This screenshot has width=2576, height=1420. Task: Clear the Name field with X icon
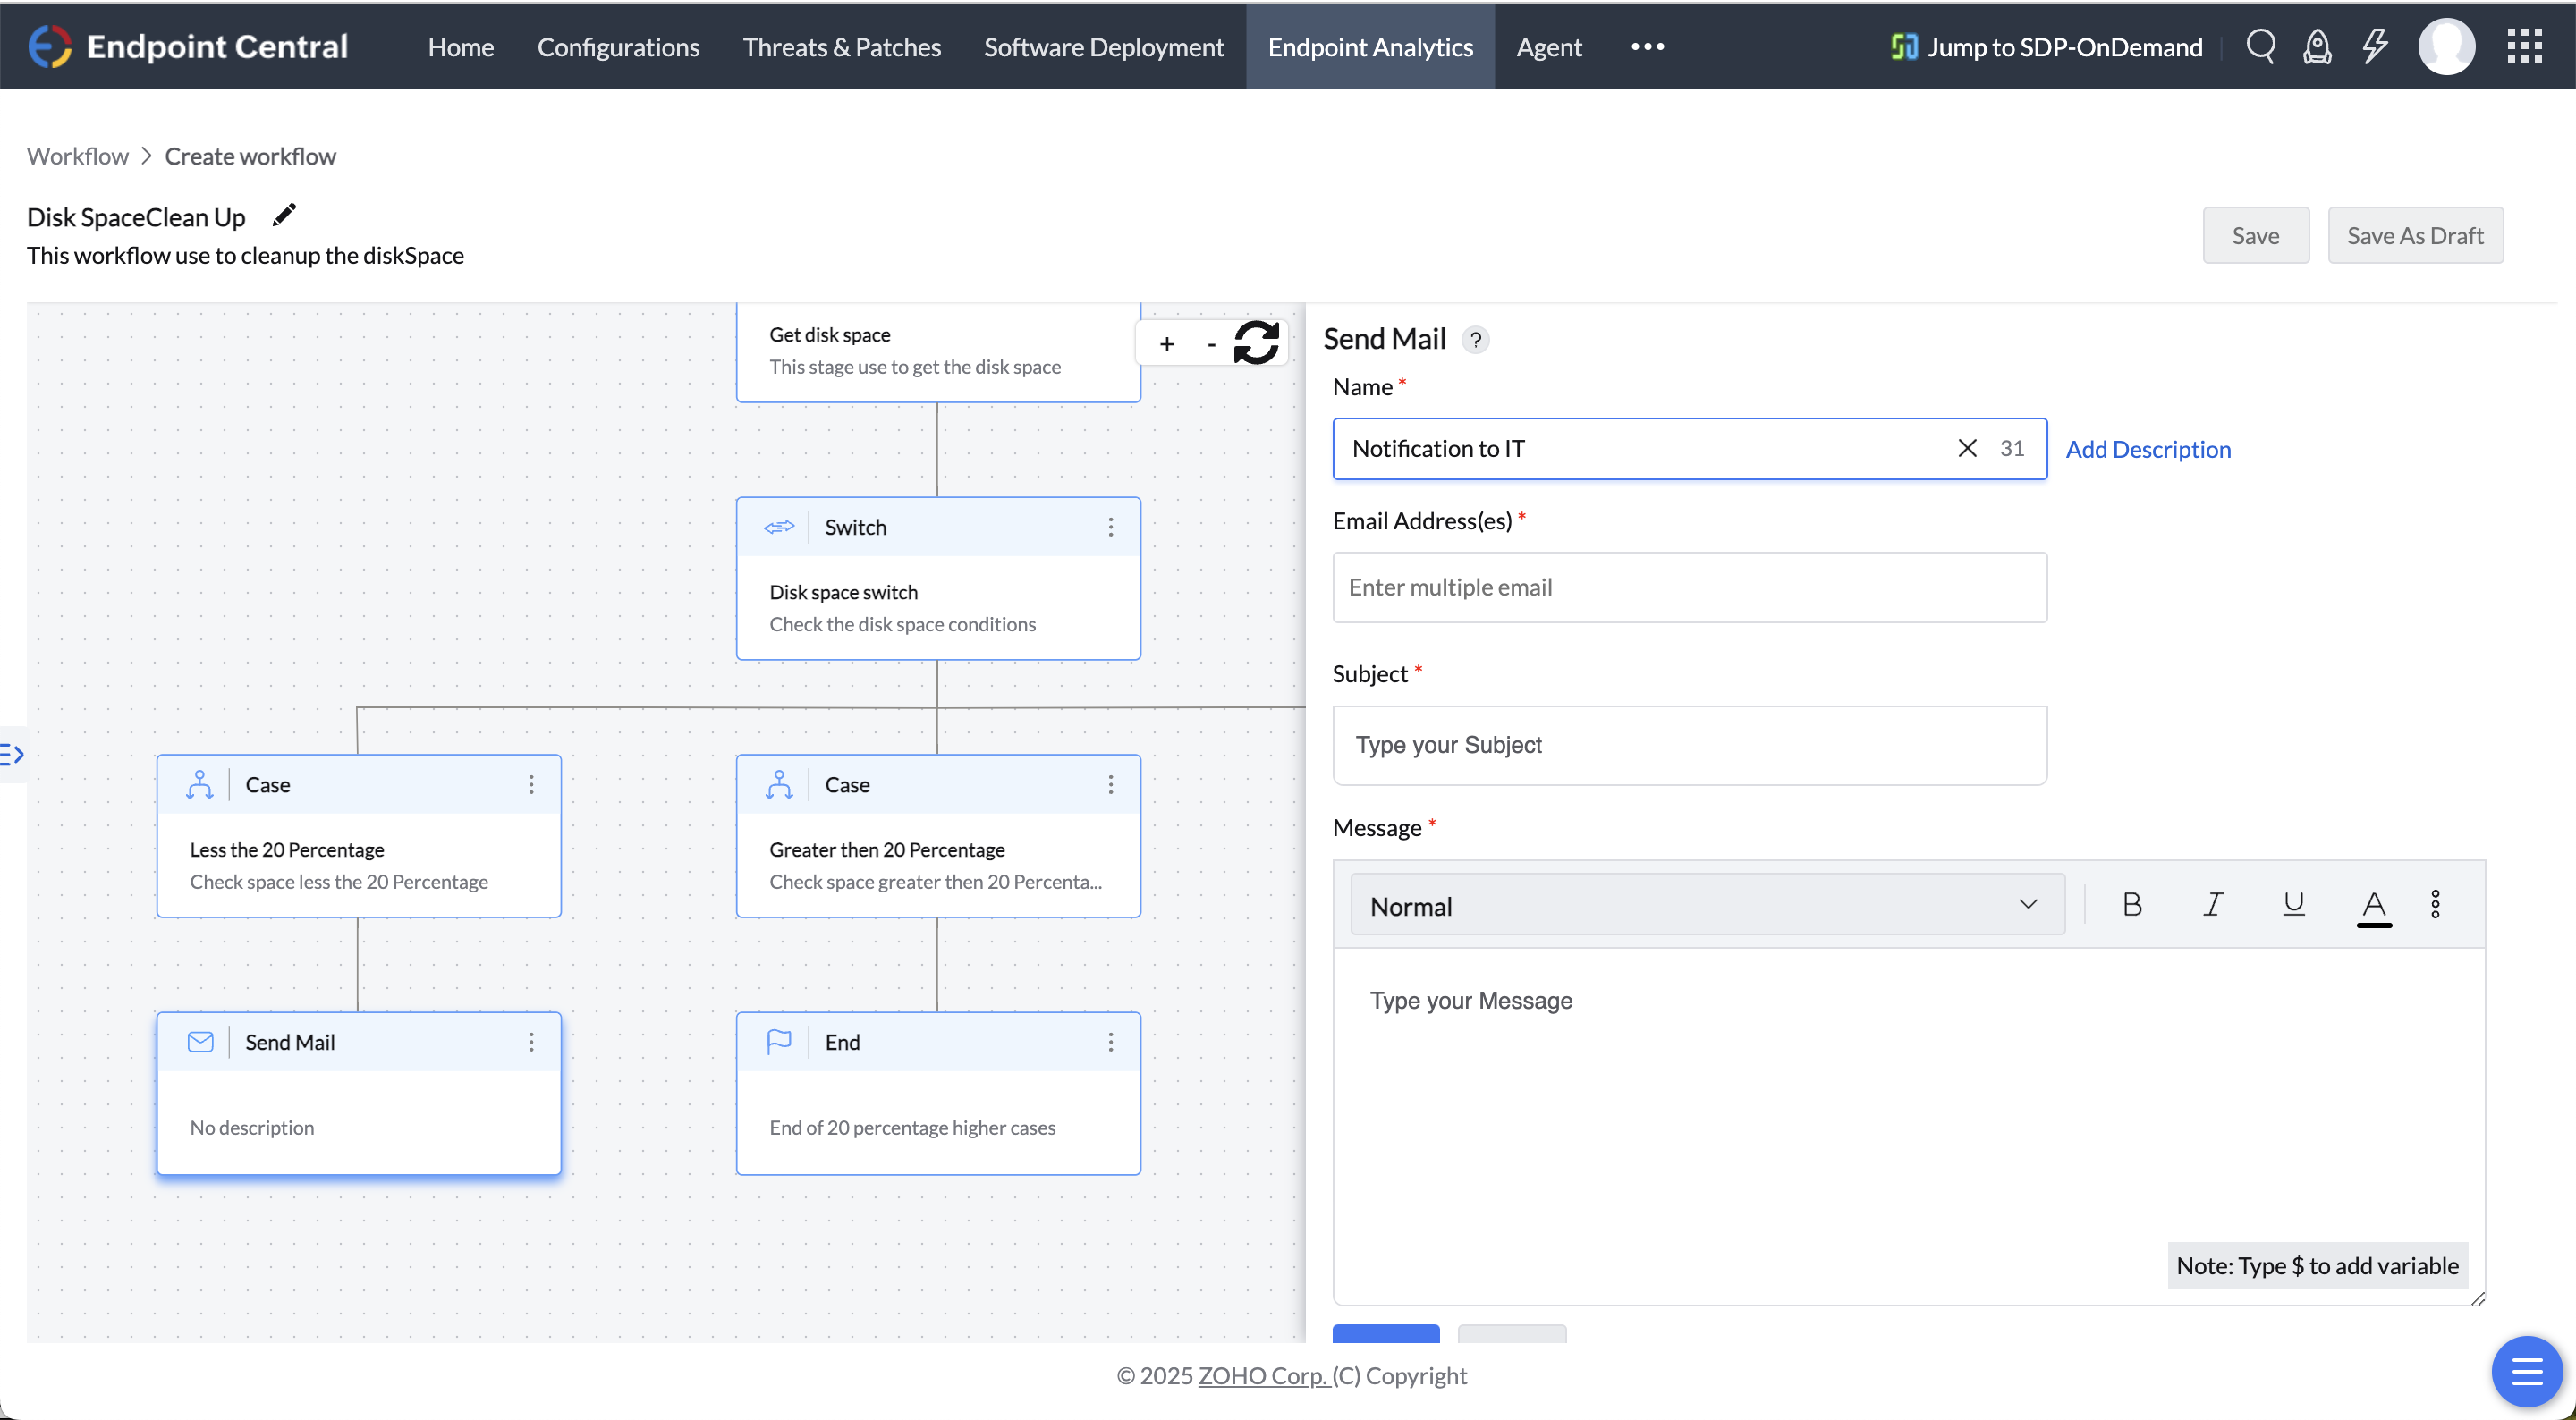point(1966,448)
